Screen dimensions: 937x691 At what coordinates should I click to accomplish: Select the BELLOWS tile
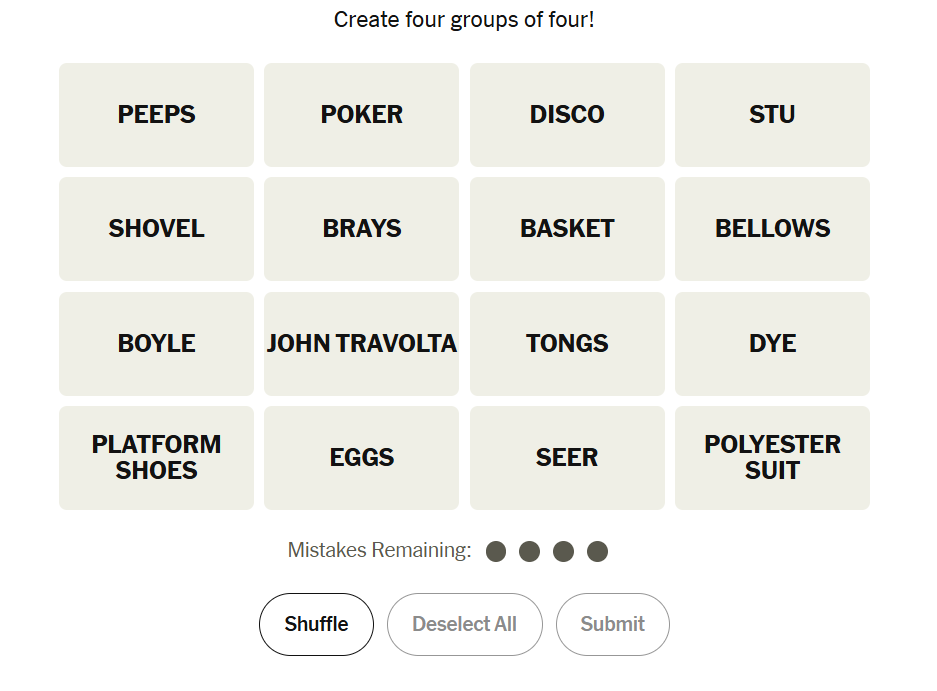pyautogui.click(x=772, y=229)
